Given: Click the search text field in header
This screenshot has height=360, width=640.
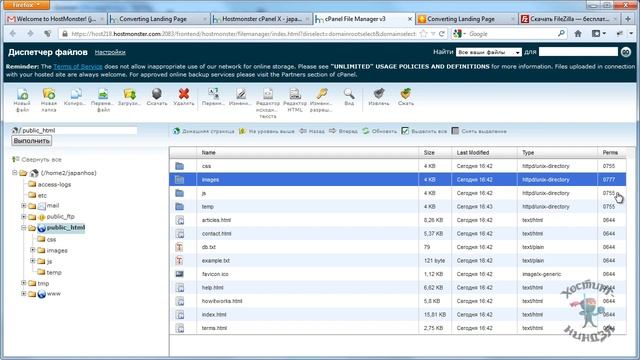Looking at the screenshot, I should point(578,52).
